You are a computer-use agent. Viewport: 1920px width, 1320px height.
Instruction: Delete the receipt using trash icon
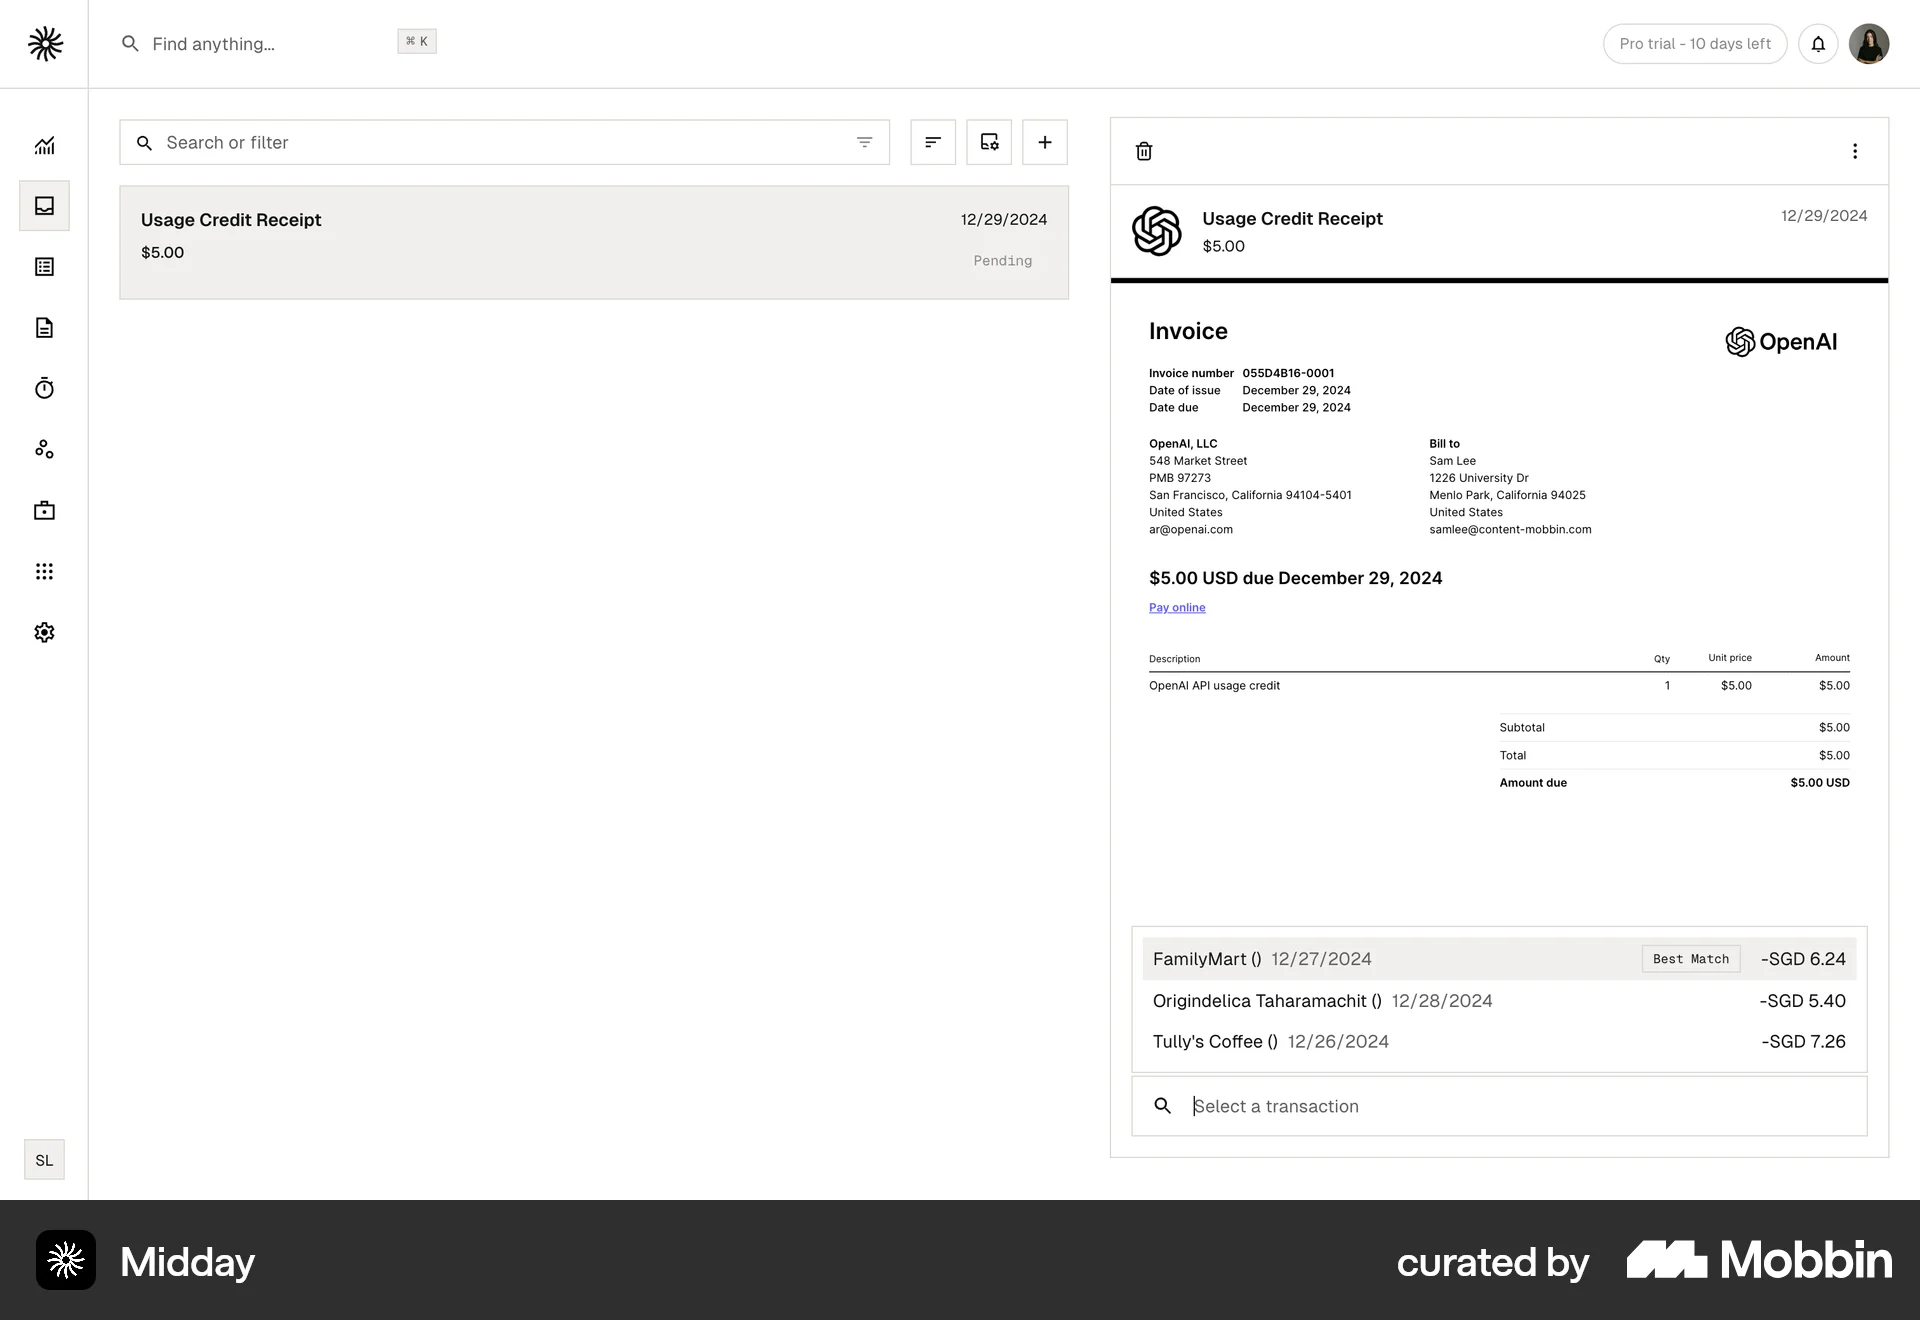click(1144, 151)
